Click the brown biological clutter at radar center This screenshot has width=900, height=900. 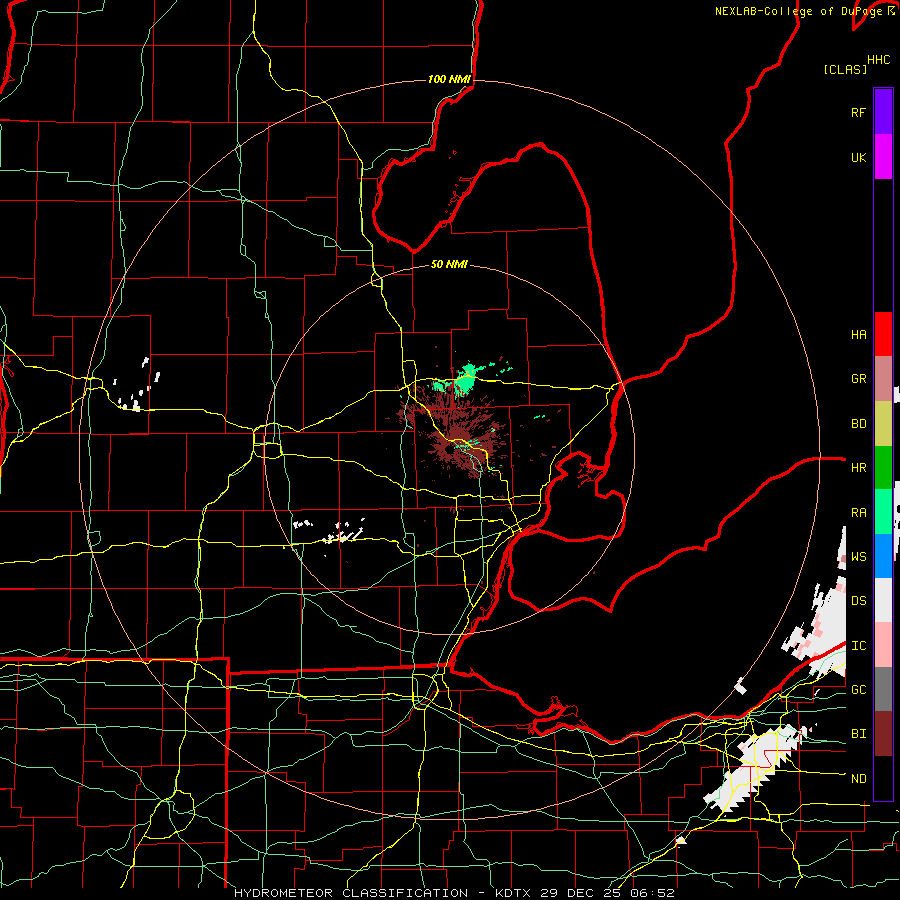(451, 441)
